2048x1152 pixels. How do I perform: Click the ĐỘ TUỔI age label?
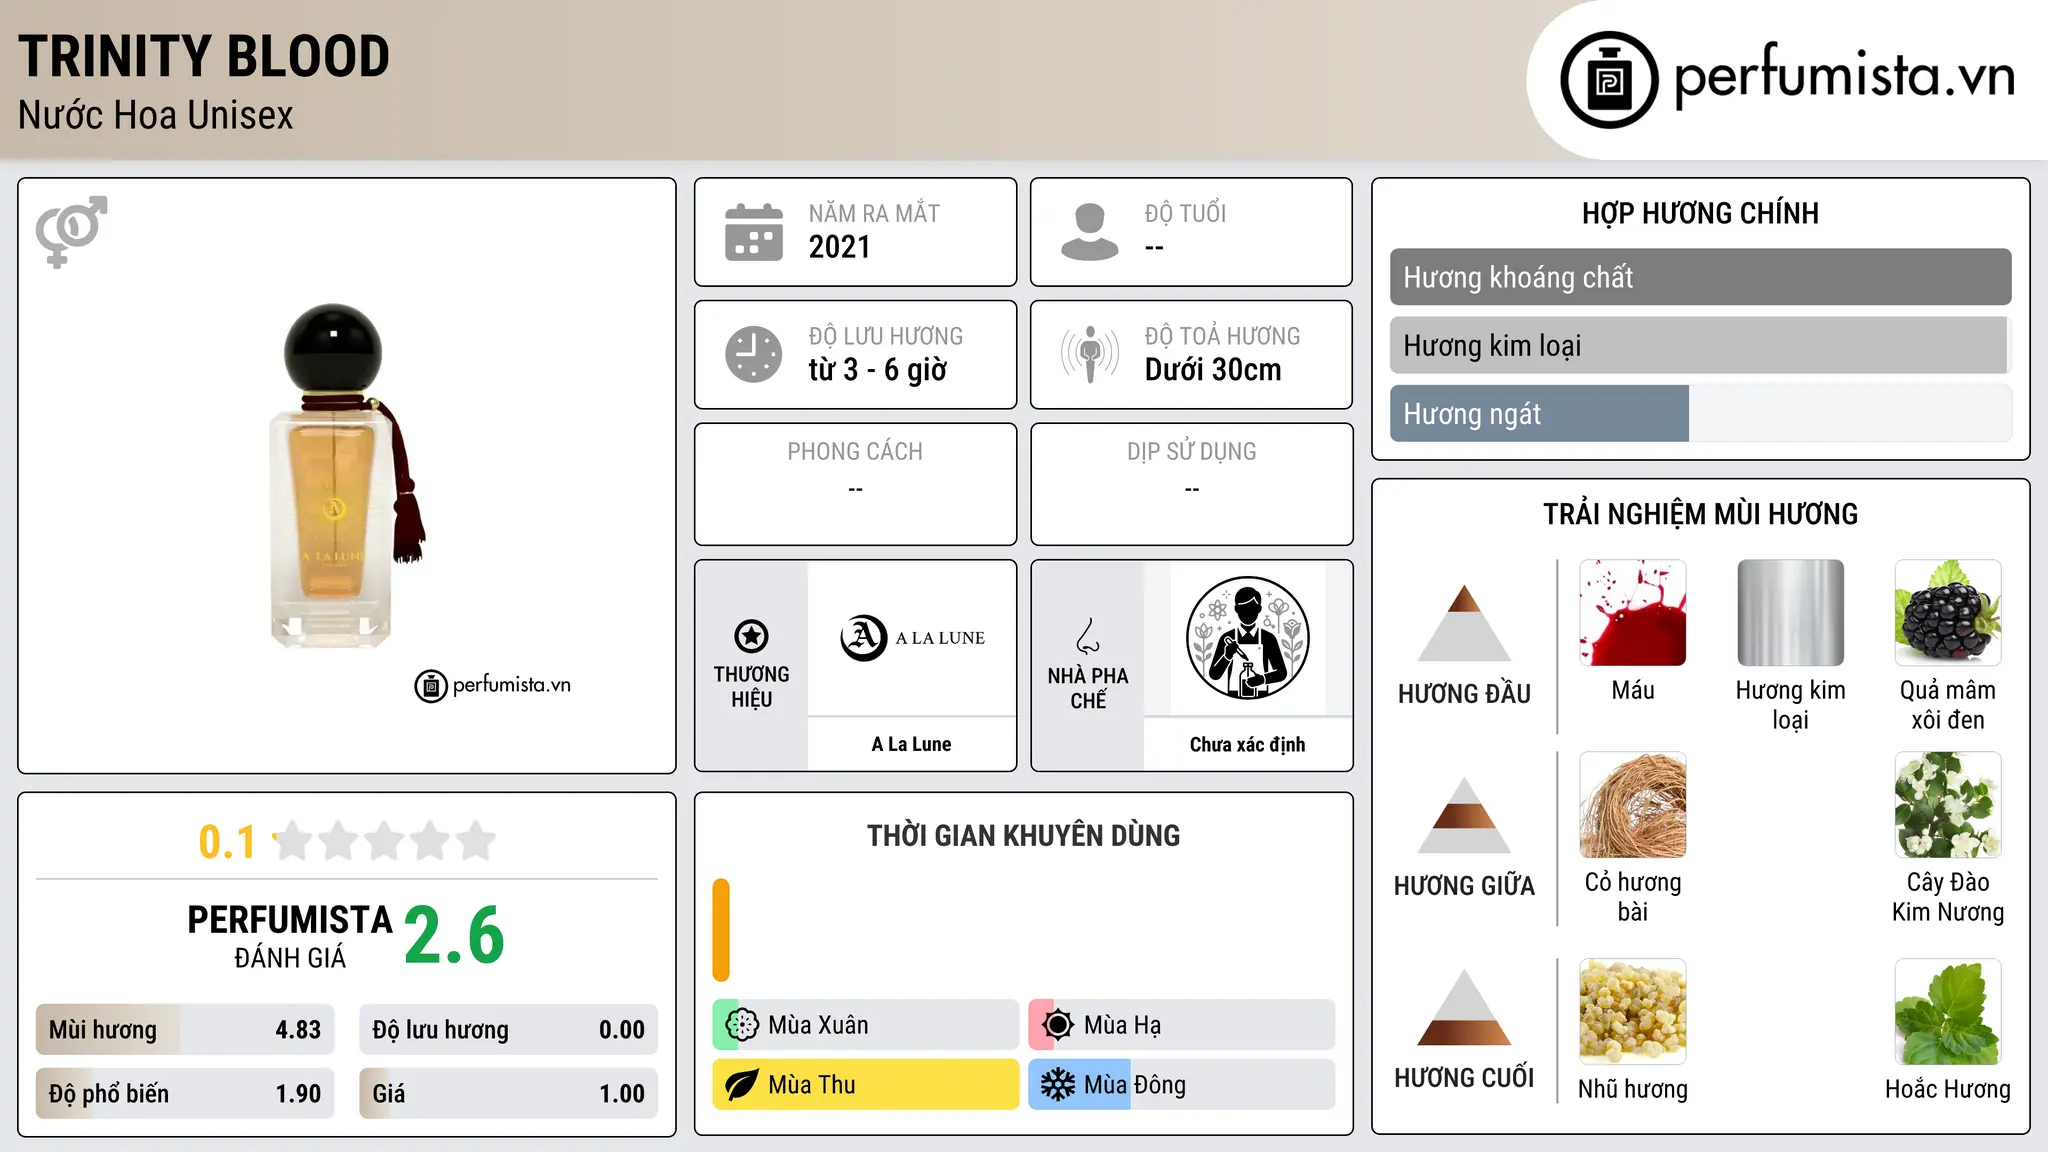[1185, 213]
